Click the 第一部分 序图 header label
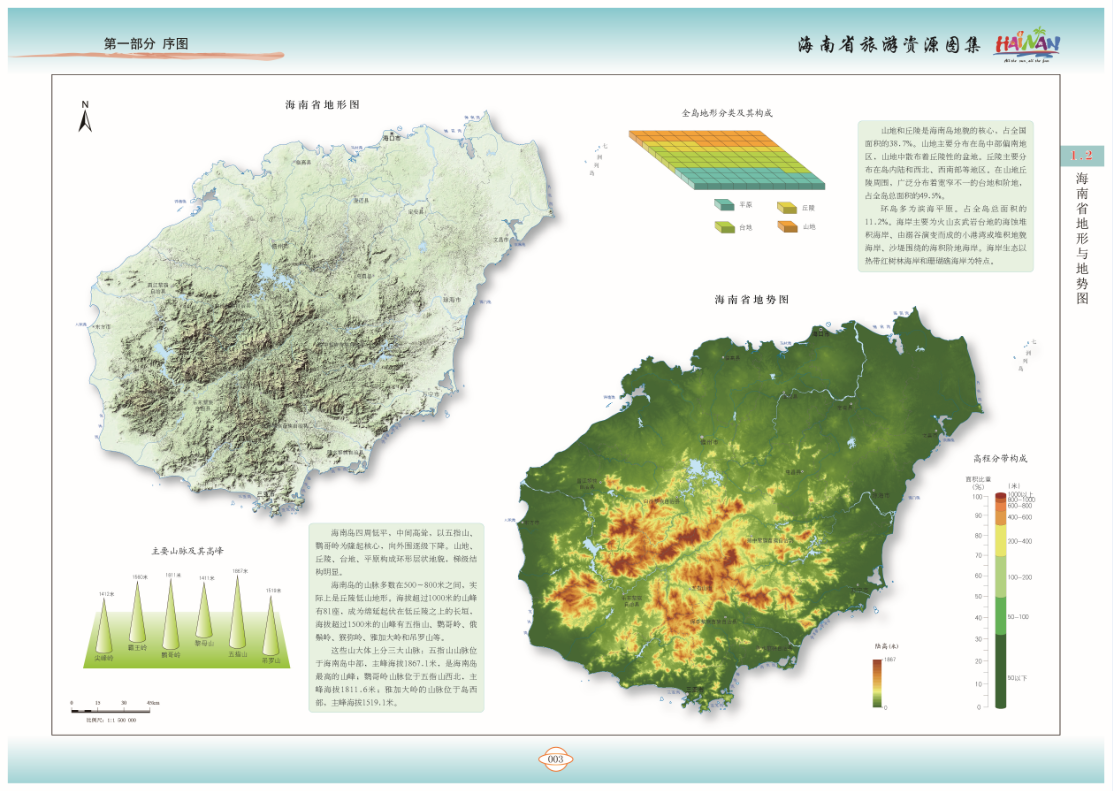 [x=146, y=44]
